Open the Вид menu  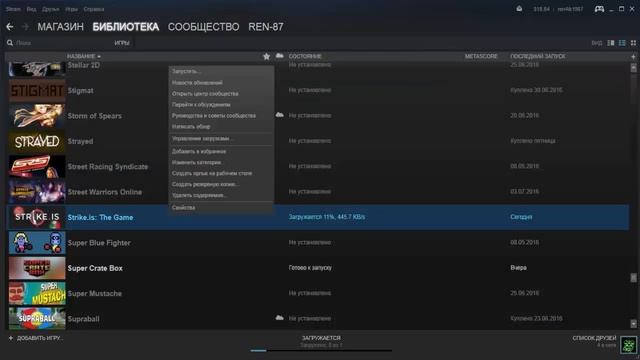pos(31,9)
